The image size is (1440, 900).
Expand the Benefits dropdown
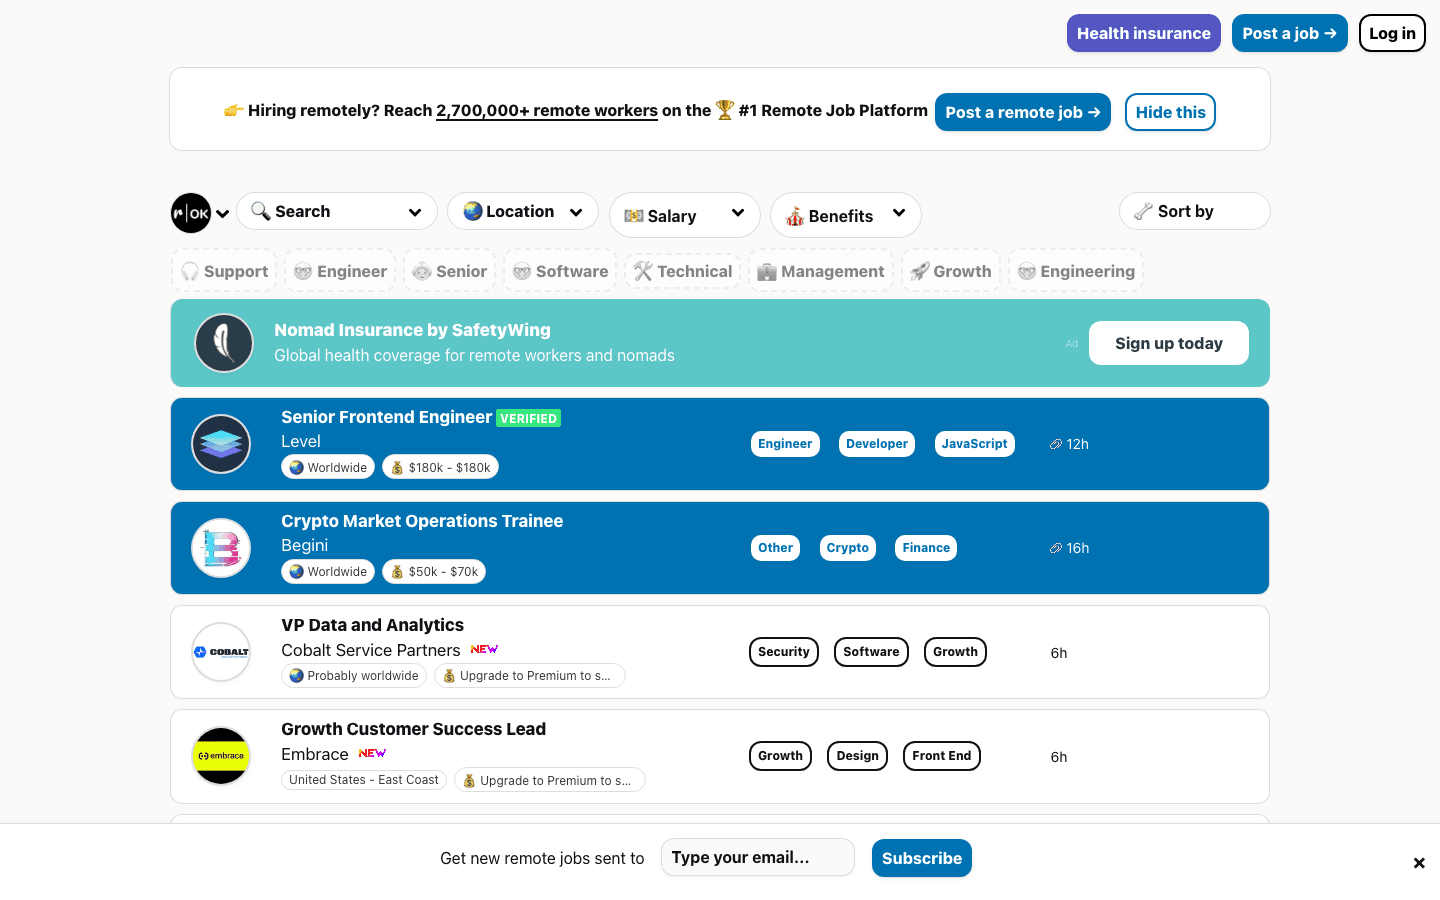845,215
